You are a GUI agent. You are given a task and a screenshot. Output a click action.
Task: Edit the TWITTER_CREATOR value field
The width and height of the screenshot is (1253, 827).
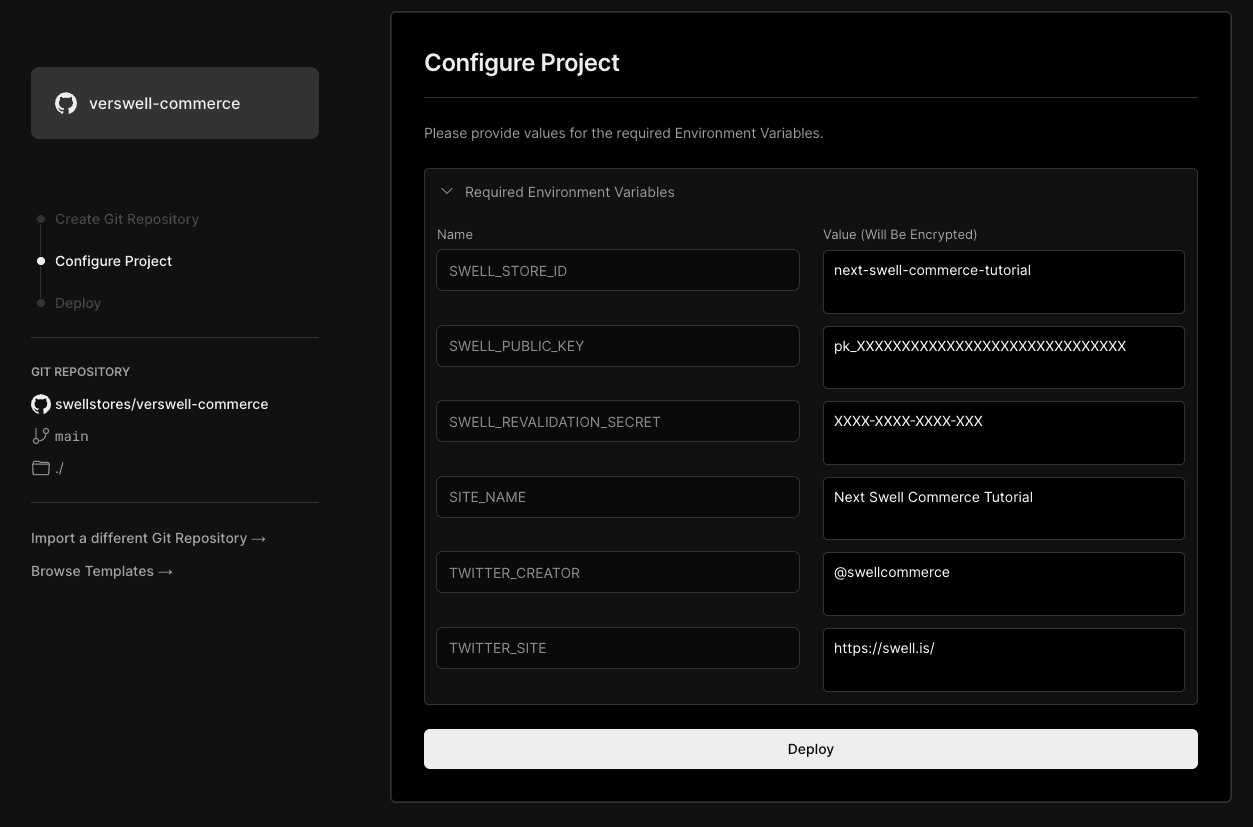(x=1003, y=584)
